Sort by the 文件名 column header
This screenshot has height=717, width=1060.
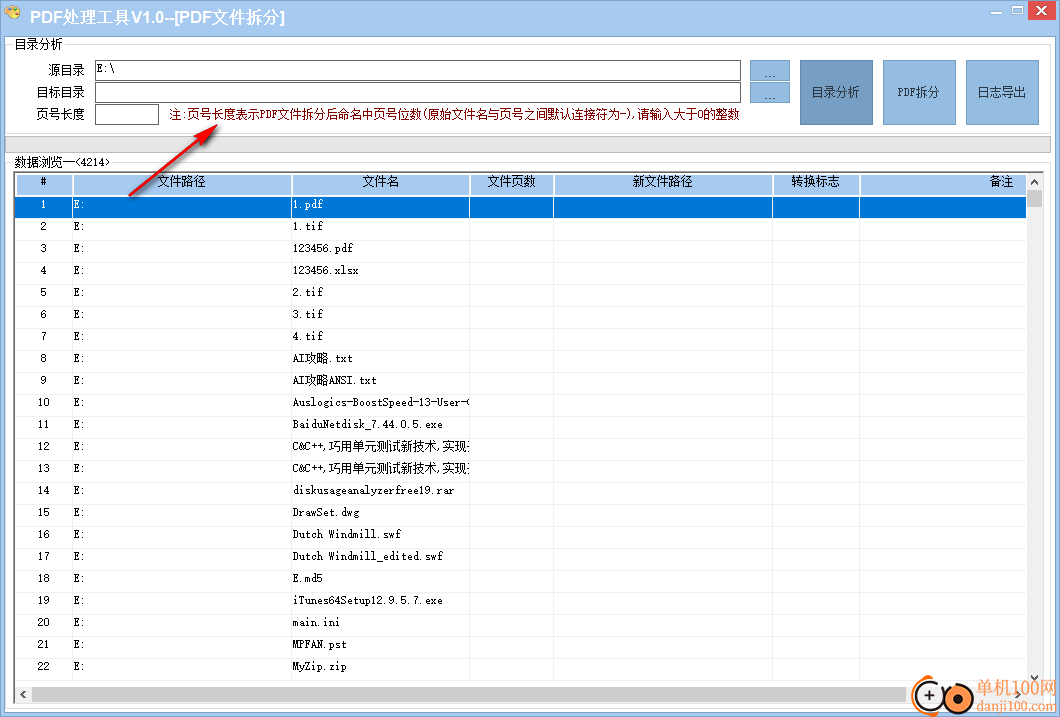(x=381, y=182)
